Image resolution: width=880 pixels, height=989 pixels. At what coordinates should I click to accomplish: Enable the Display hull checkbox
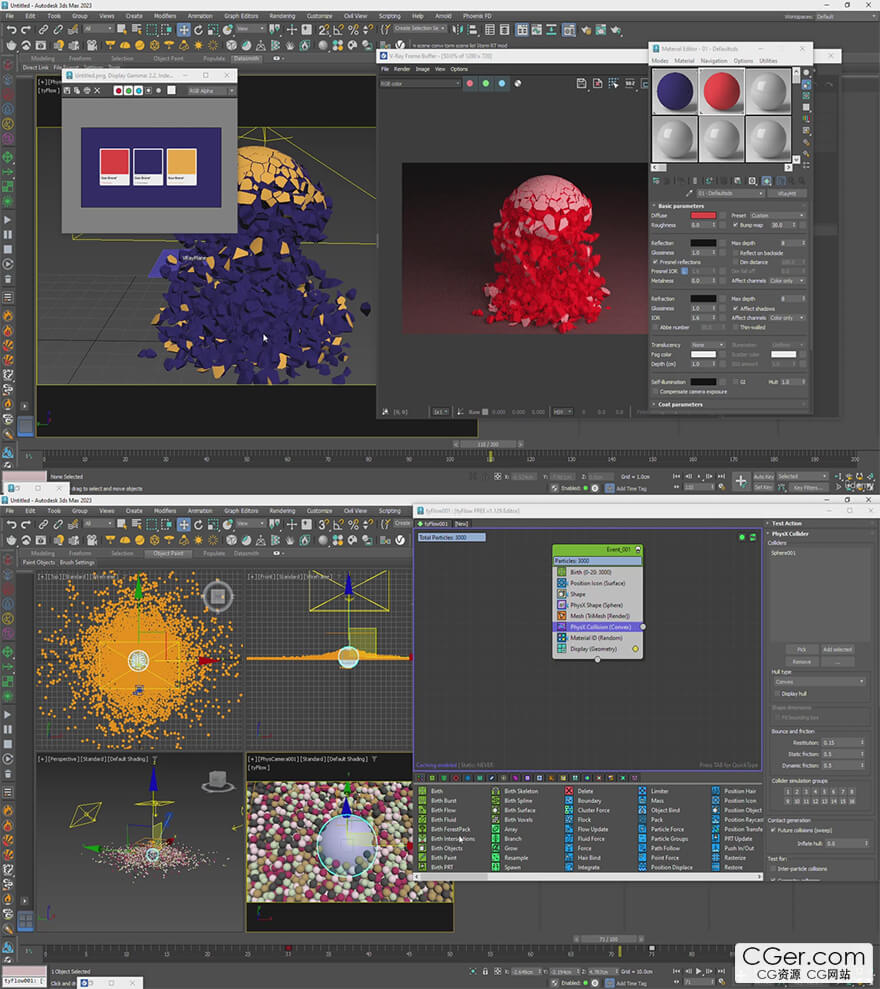(x=778, y=692)
